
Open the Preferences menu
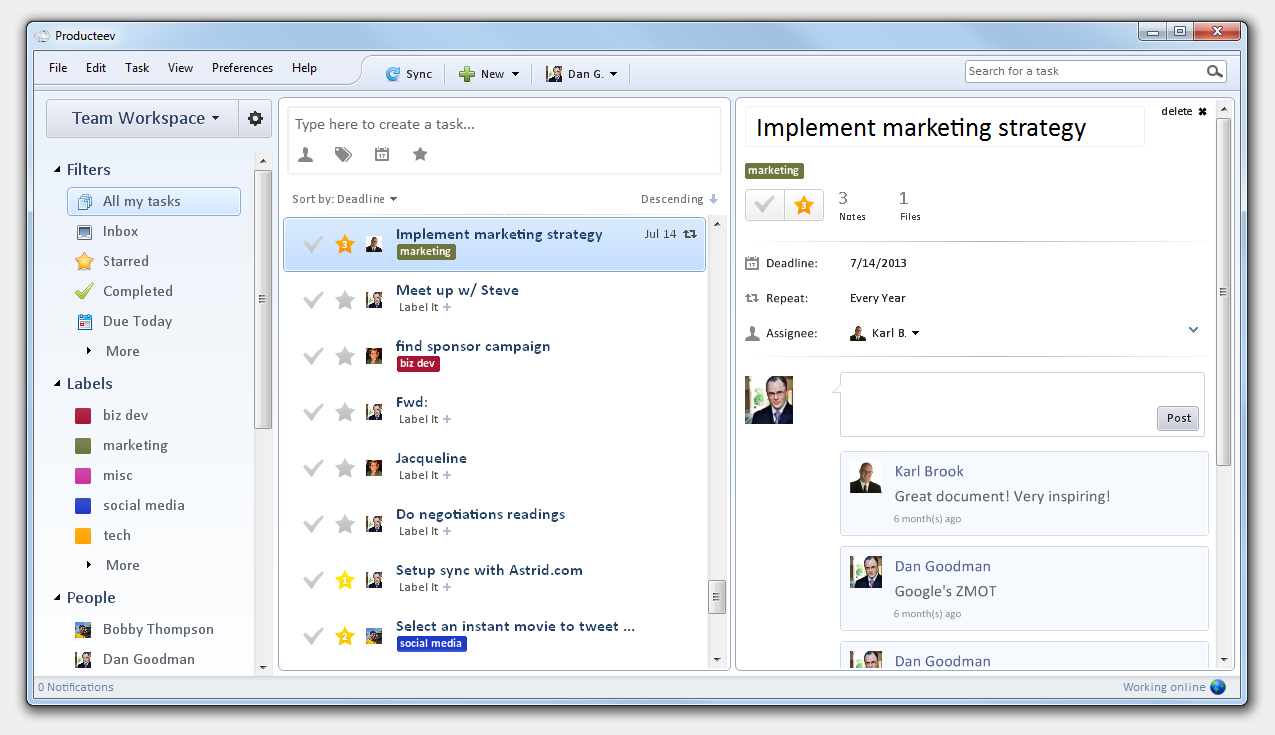coord(242,68)
